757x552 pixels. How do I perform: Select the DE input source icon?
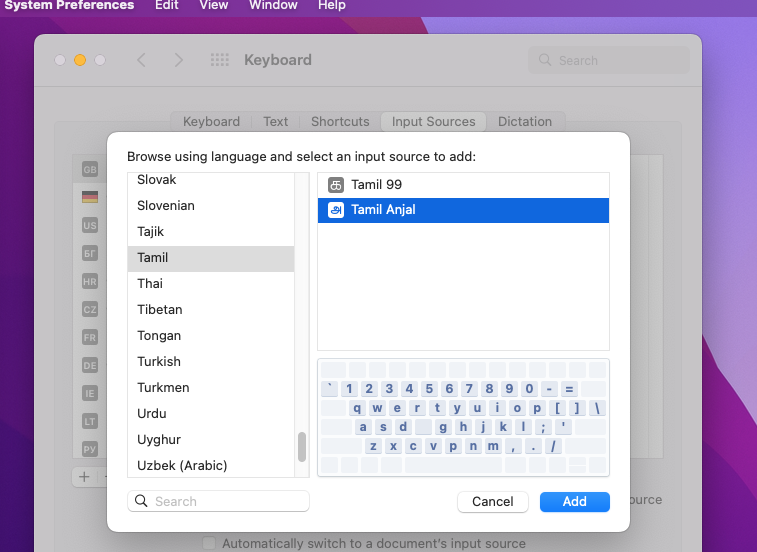click(x=90, y=365)
